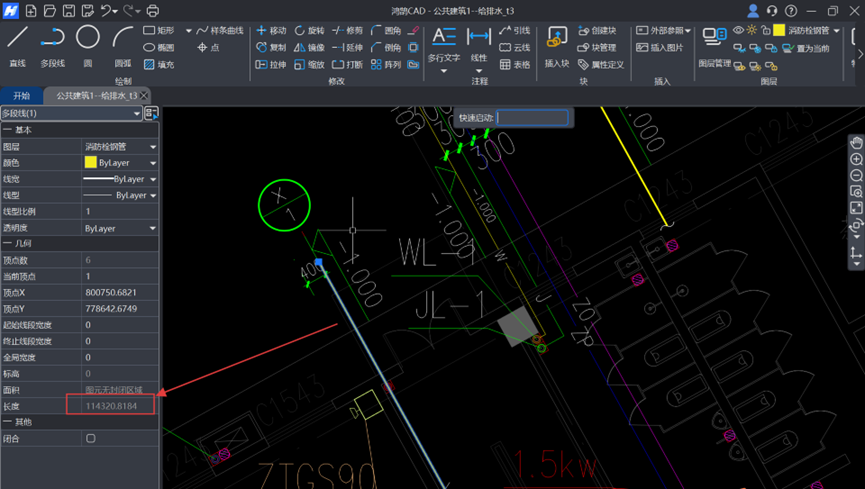This screenshot has width=865, height=489.
Task: Click the yellow 颜色 ByLayer color swatch
Action: 91,163
